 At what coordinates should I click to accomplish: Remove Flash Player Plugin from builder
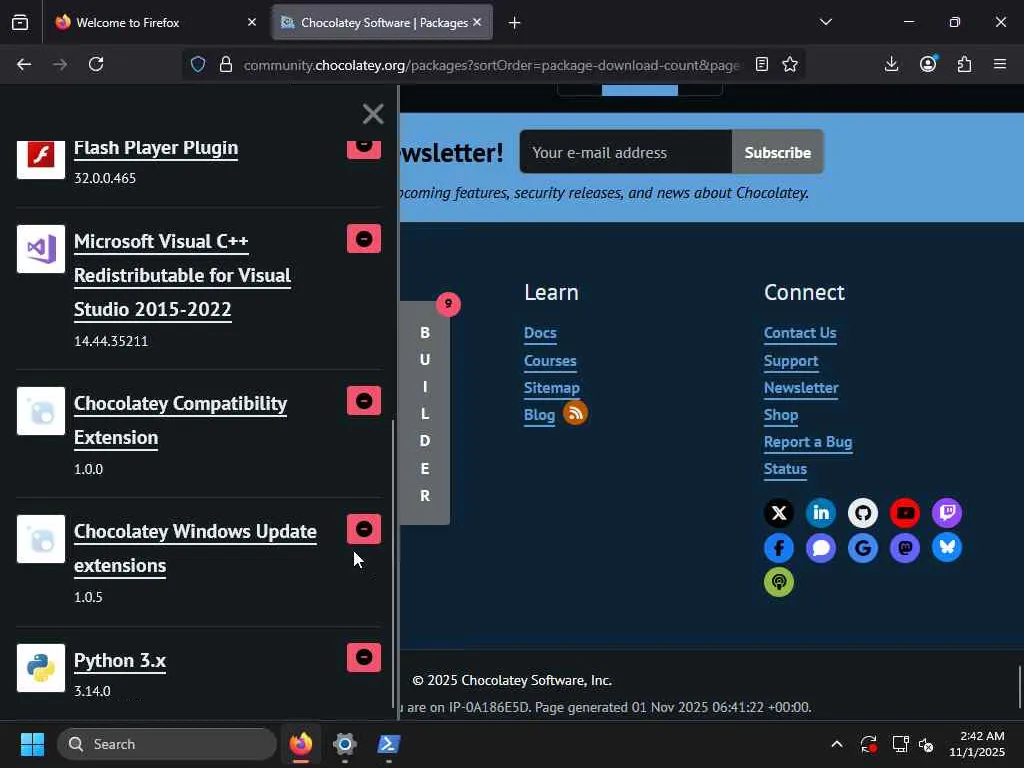pos(364,149)
